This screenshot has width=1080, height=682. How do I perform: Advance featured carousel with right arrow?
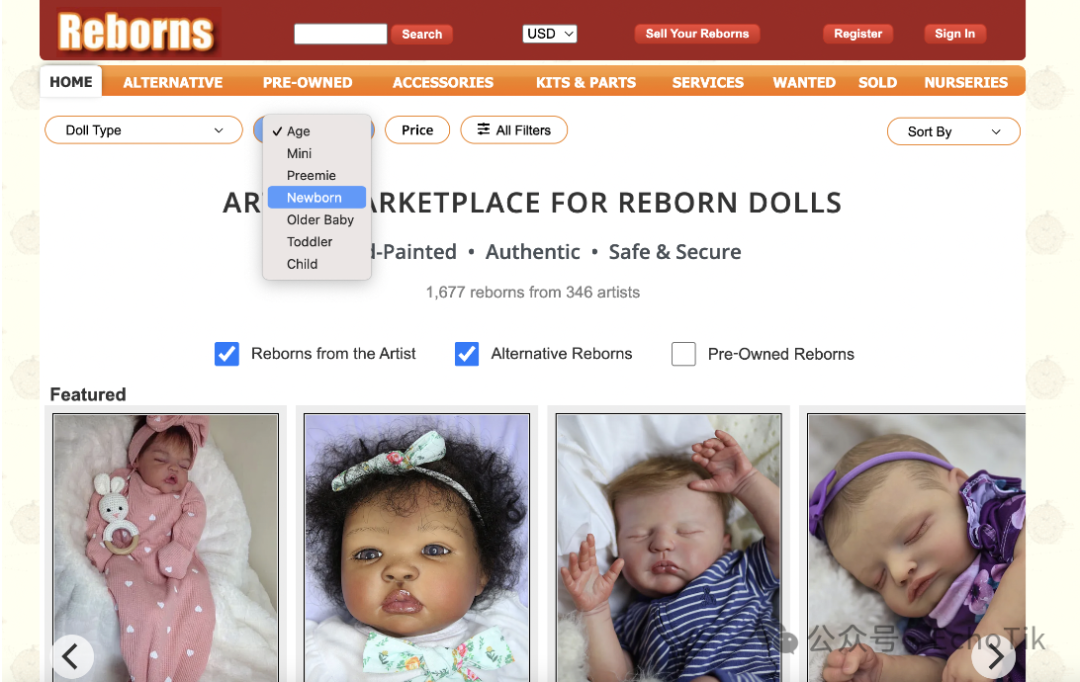994,657
